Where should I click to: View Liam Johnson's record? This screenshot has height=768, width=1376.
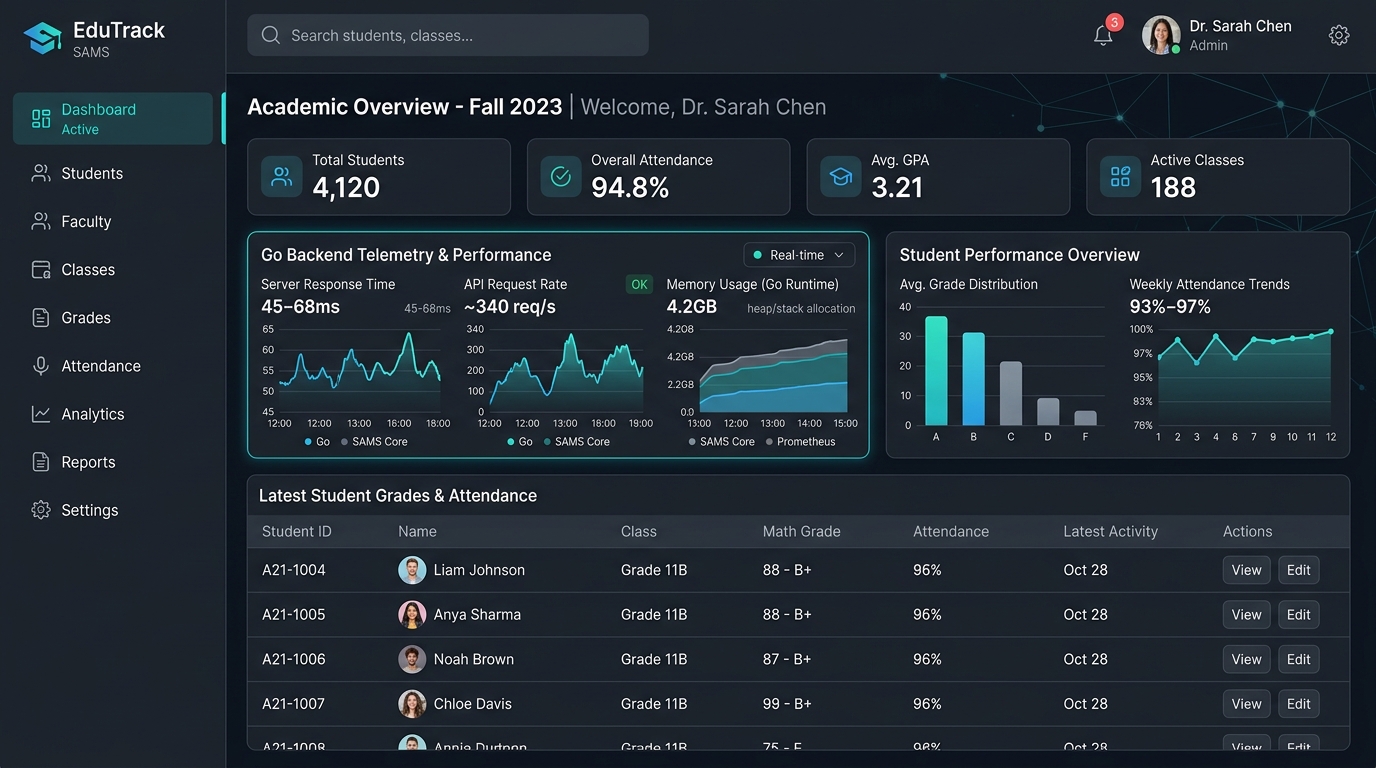1246,570
